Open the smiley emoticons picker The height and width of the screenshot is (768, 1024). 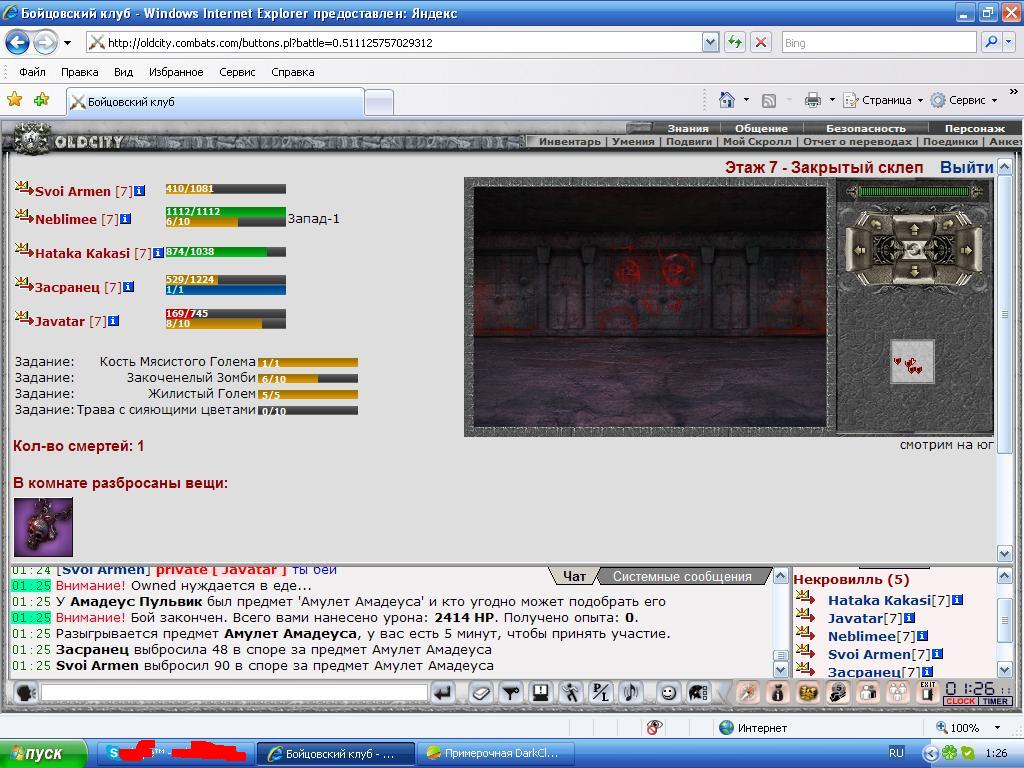[x=667, y=692]
